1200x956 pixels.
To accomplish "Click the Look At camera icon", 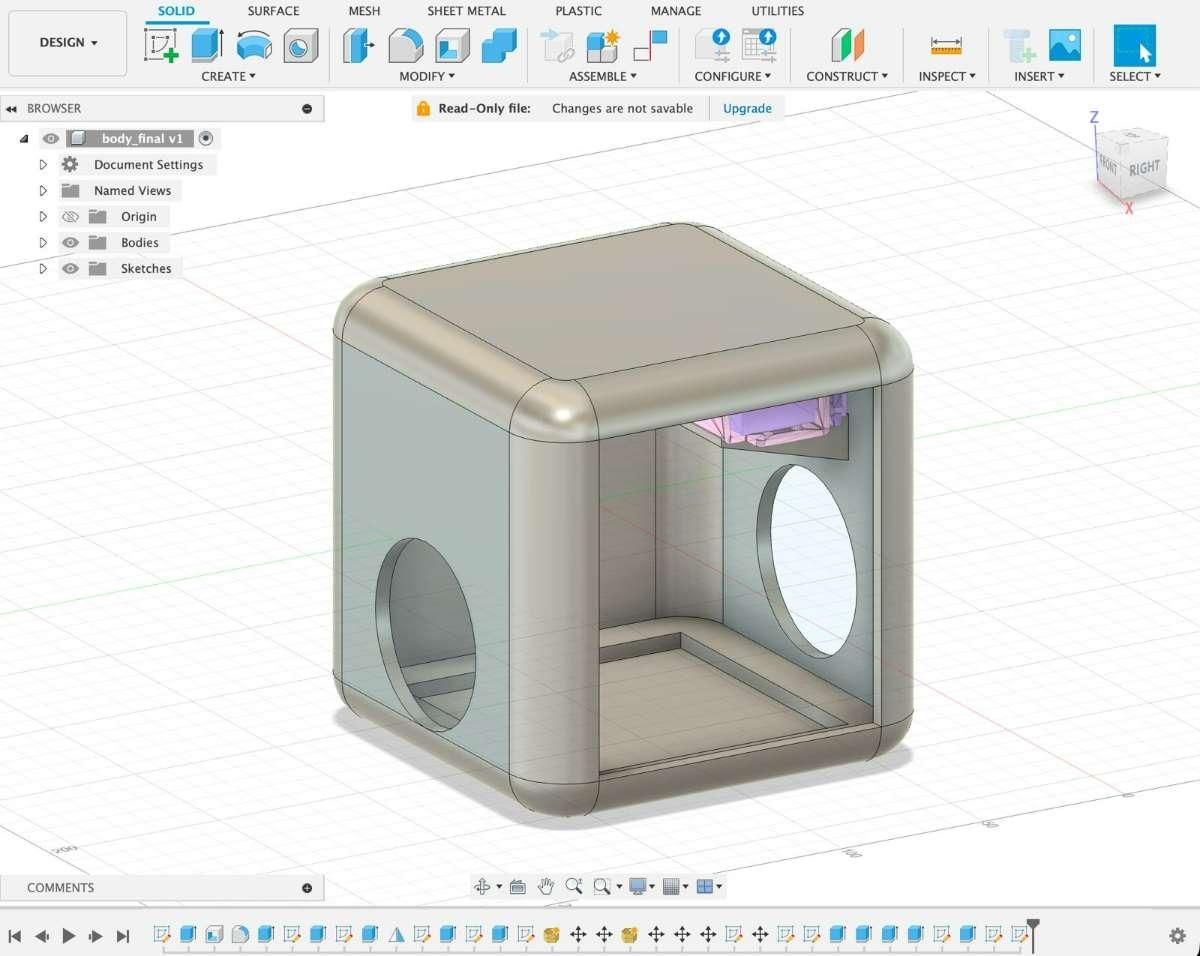I will (518, 886).
